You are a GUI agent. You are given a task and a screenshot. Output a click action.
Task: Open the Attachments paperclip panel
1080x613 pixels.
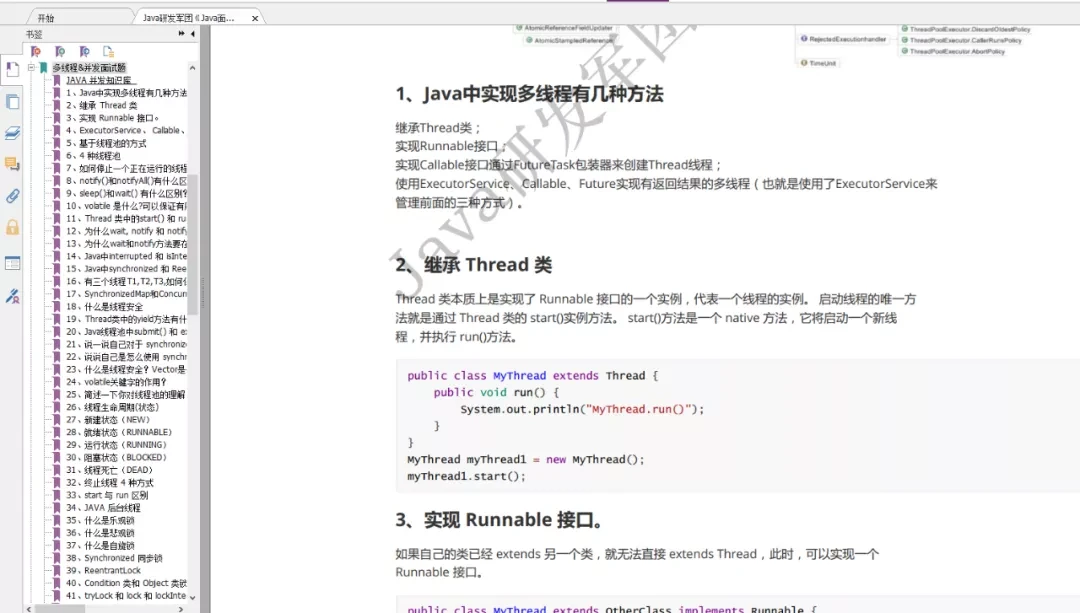tap(12, 196)
